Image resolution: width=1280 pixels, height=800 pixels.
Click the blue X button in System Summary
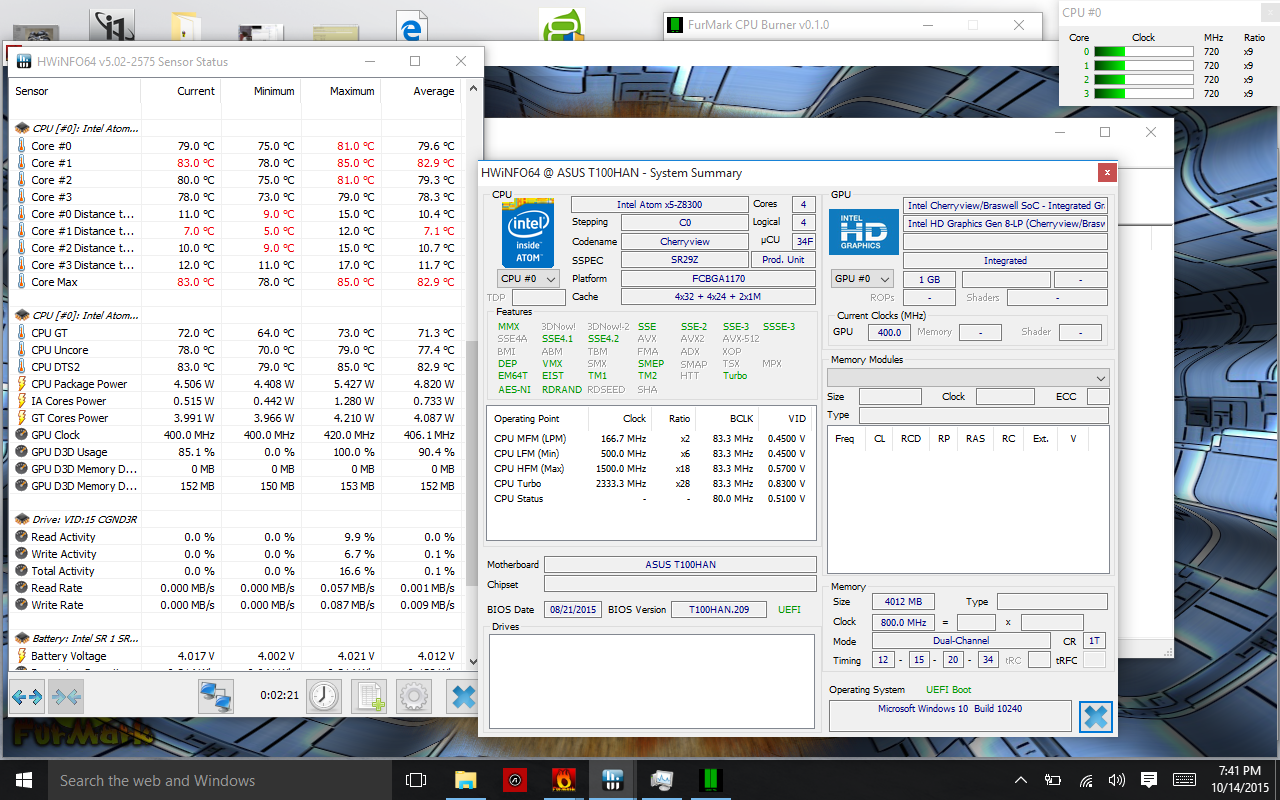click(x=1096, y=716)
